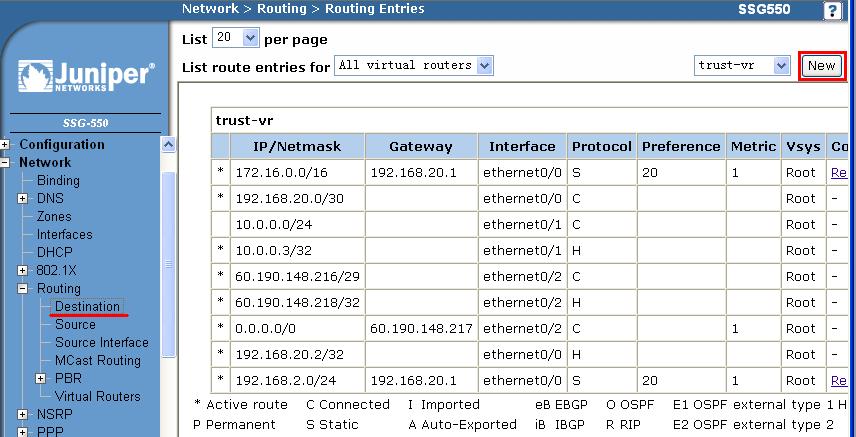Open the help question mark icon
The image size is (856, 437).
tap(831, 10)
